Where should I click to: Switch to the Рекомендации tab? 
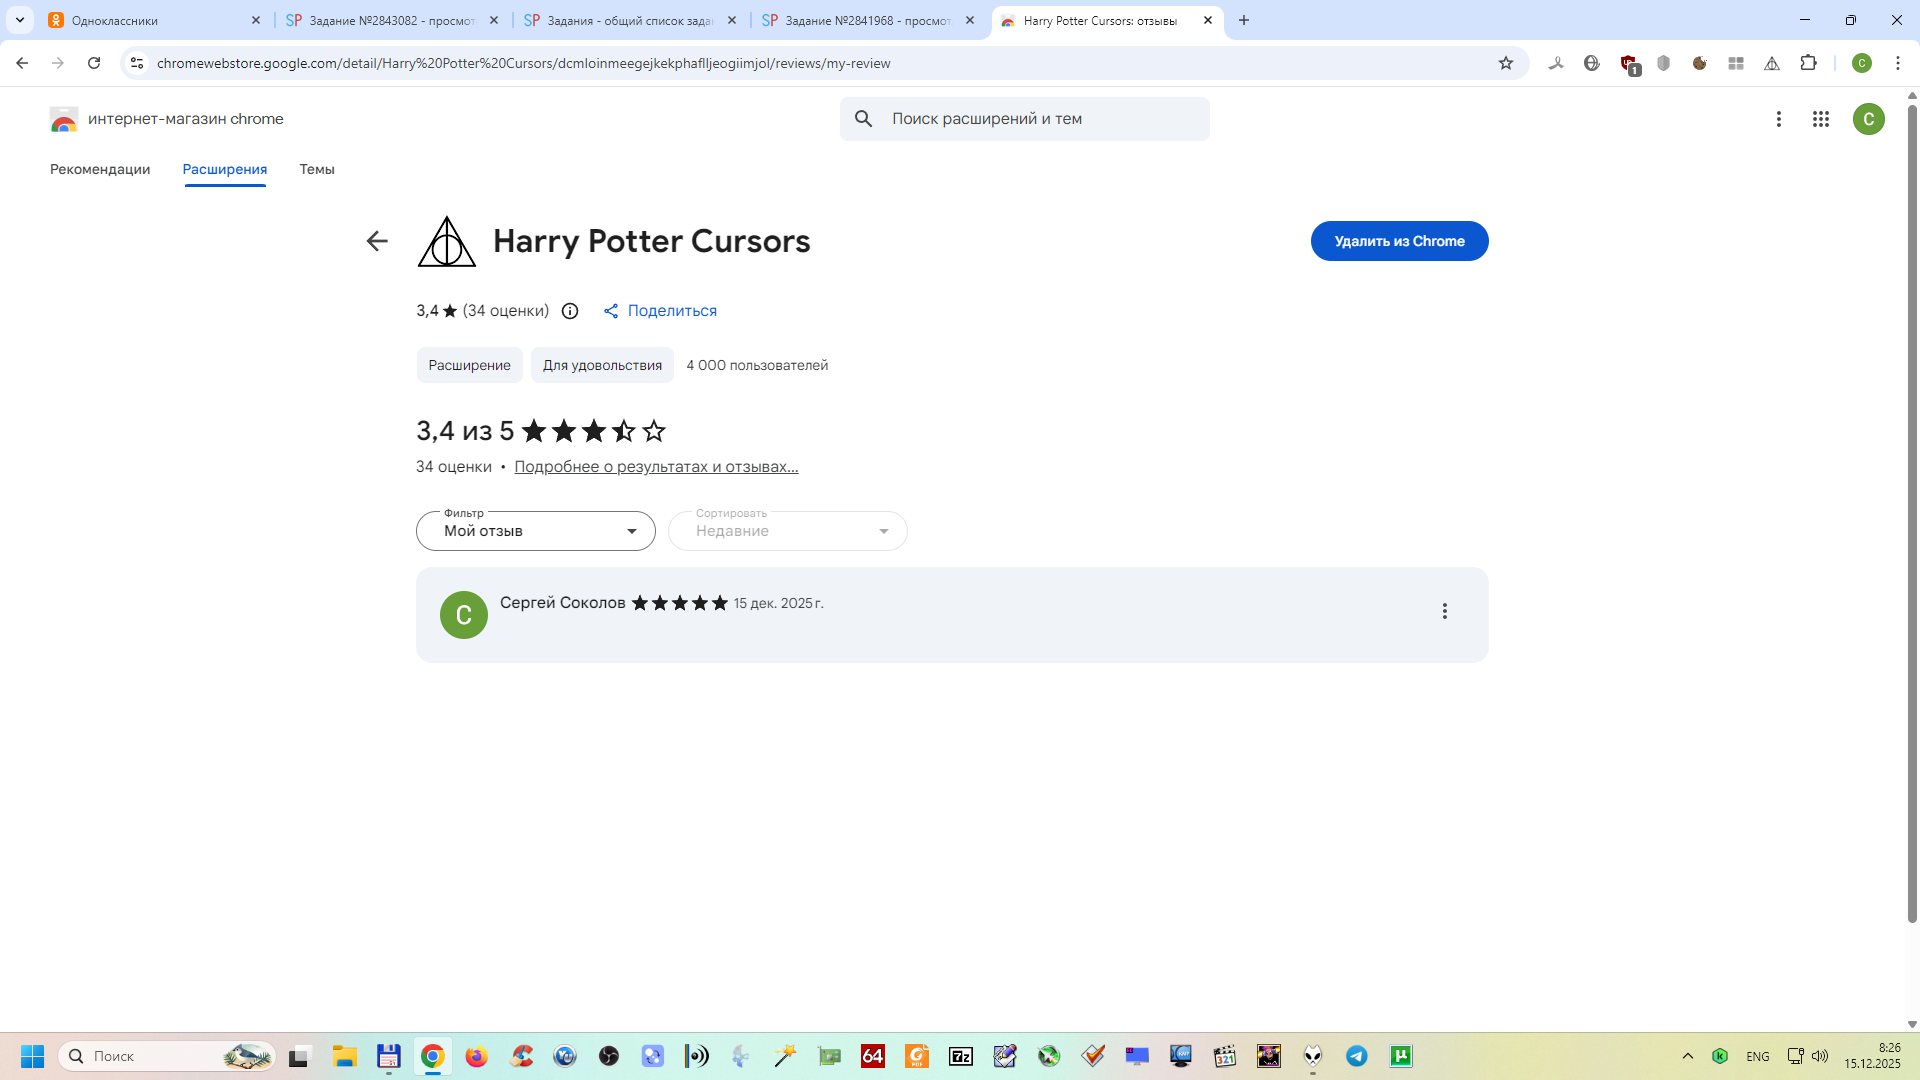tap(100, 169)
